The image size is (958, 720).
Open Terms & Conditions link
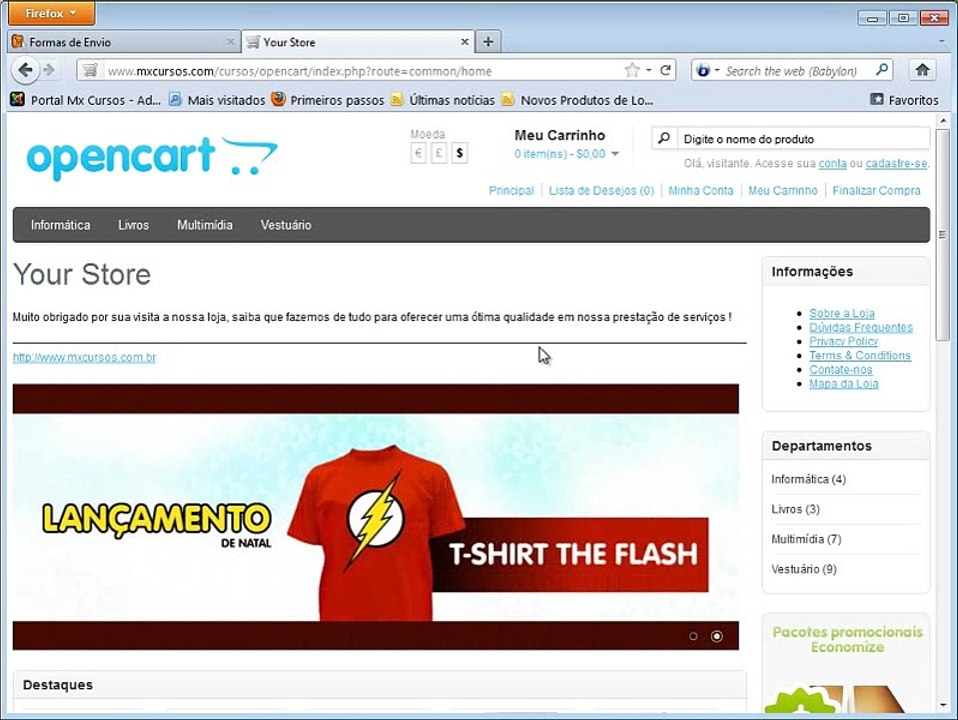point(860,355)
